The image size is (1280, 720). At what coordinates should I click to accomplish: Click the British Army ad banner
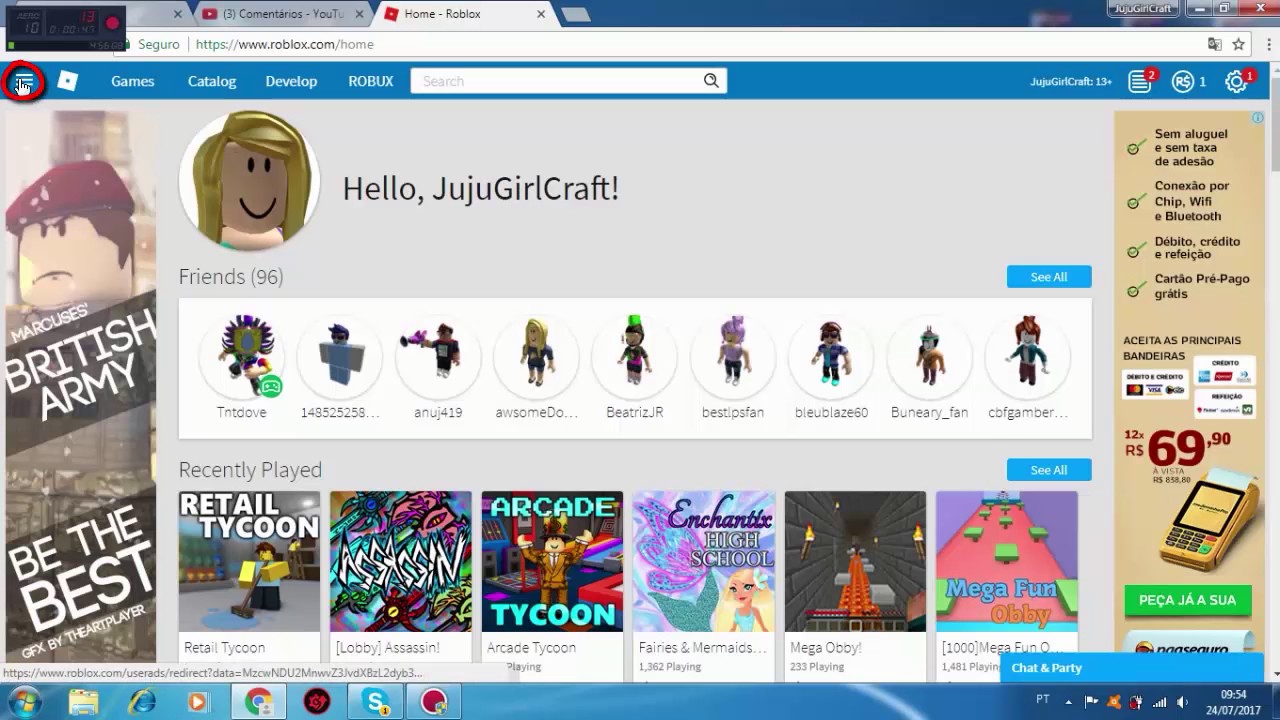click(81, 385)
